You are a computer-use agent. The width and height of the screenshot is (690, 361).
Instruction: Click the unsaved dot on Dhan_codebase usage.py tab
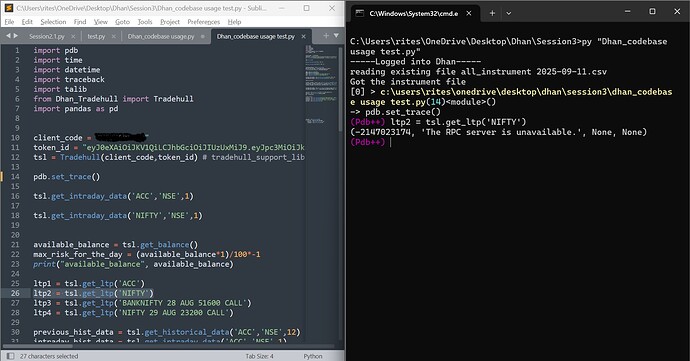[x=203, y=37]
